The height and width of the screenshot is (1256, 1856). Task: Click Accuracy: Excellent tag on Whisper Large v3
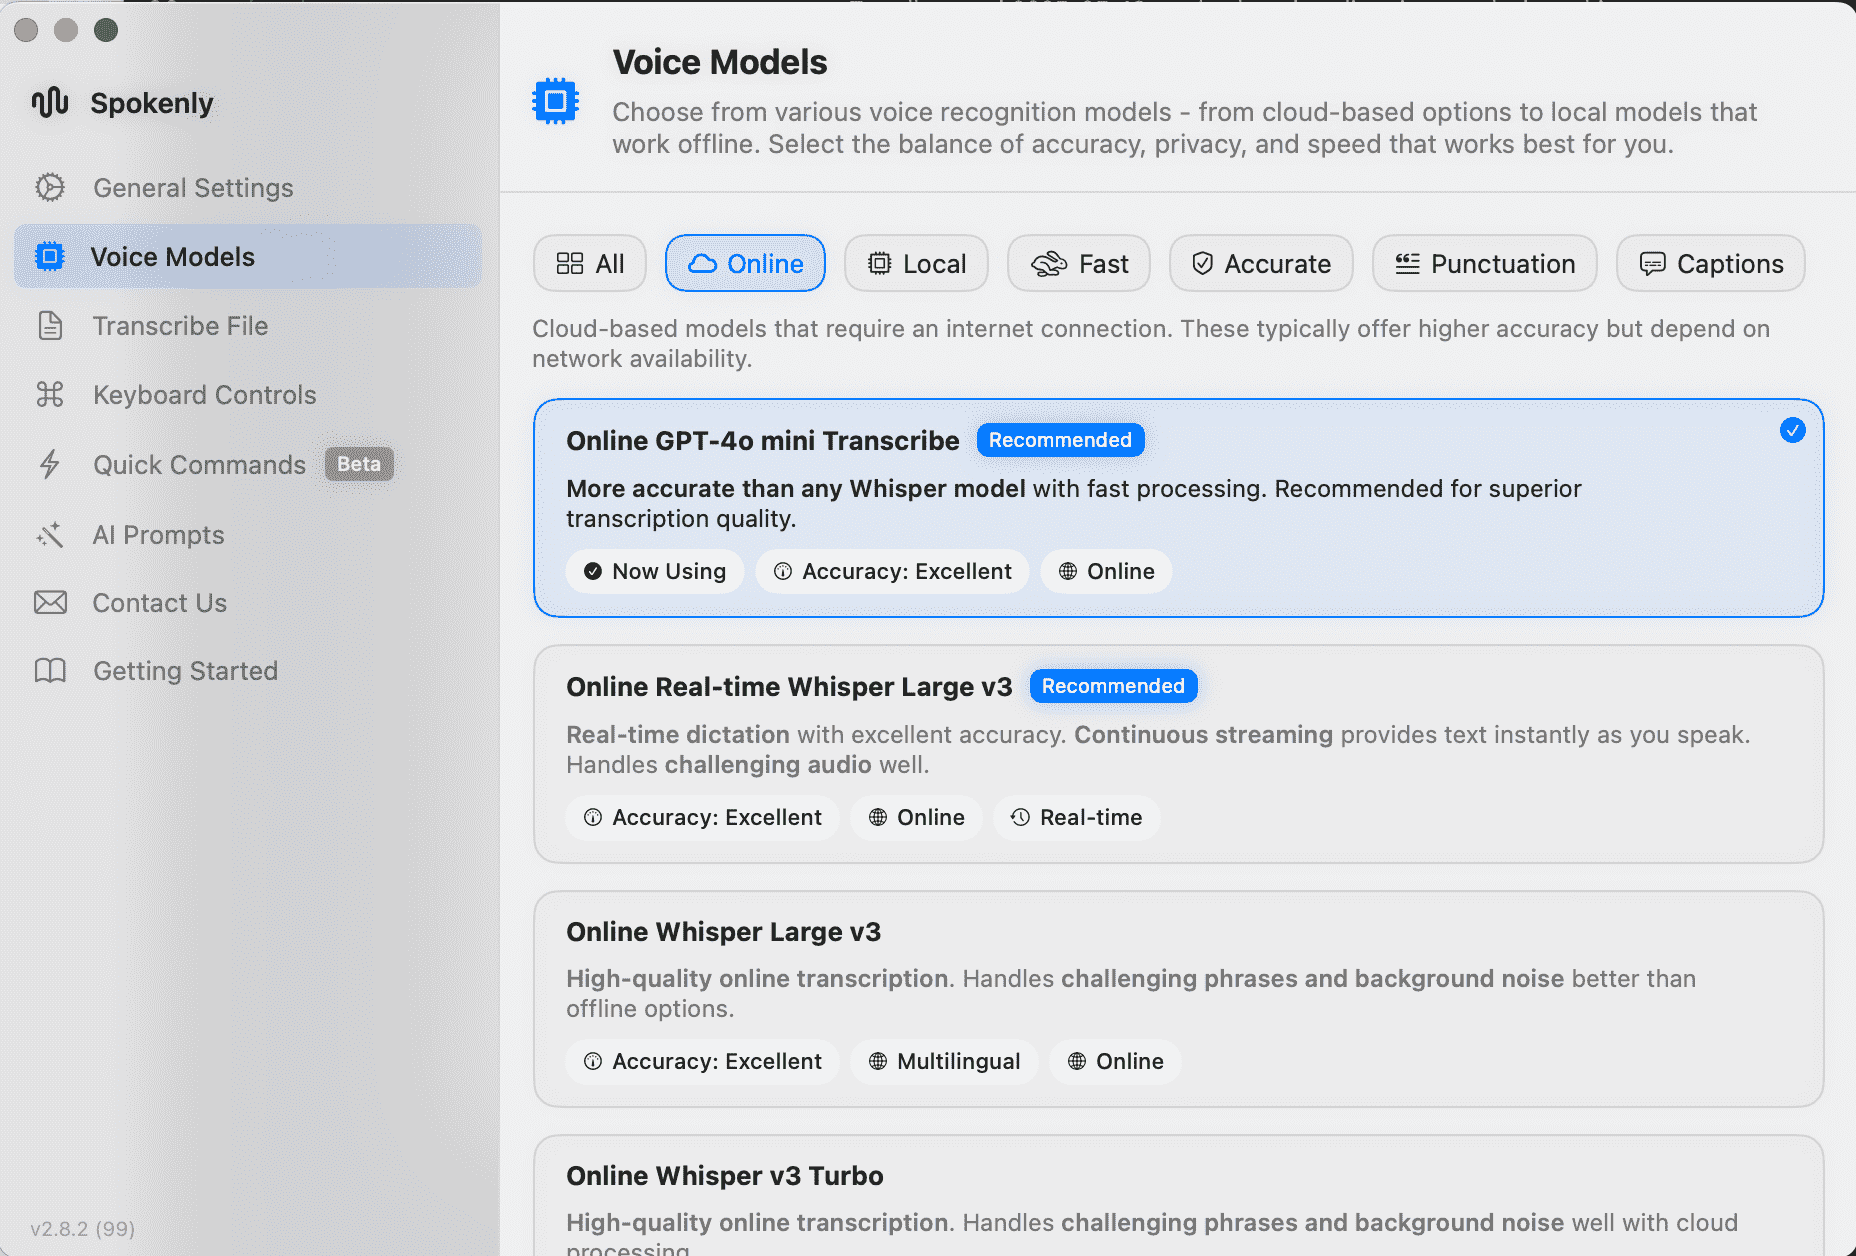703,1061
